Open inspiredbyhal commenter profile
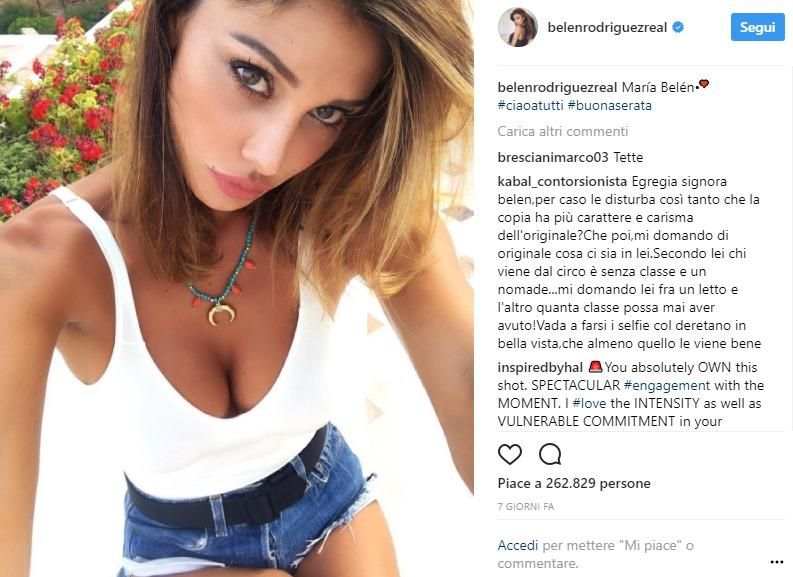793x577 pixels. tap(540, 367)
